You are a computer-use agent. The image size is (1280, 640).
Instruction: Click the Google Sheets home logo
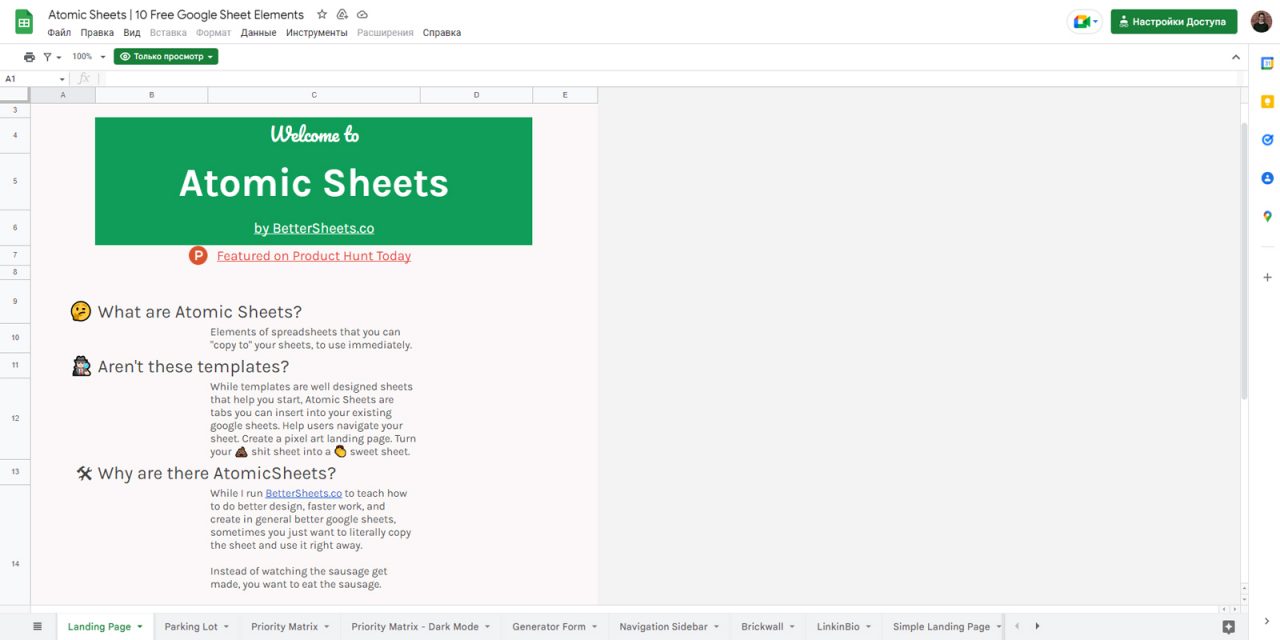coord(22,21)
